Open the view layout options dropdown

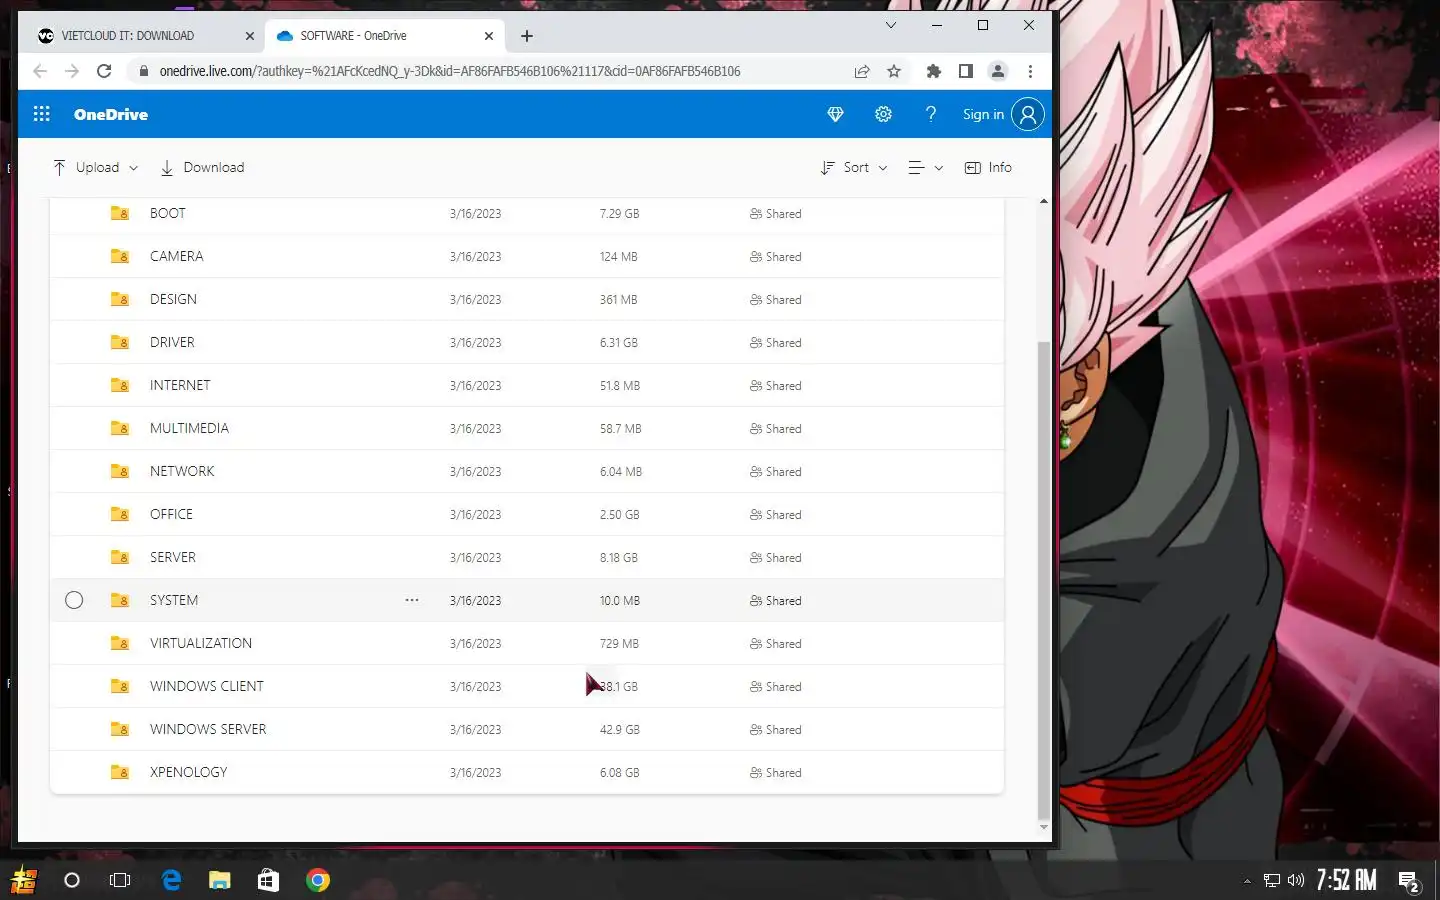[x=925, y=168]
